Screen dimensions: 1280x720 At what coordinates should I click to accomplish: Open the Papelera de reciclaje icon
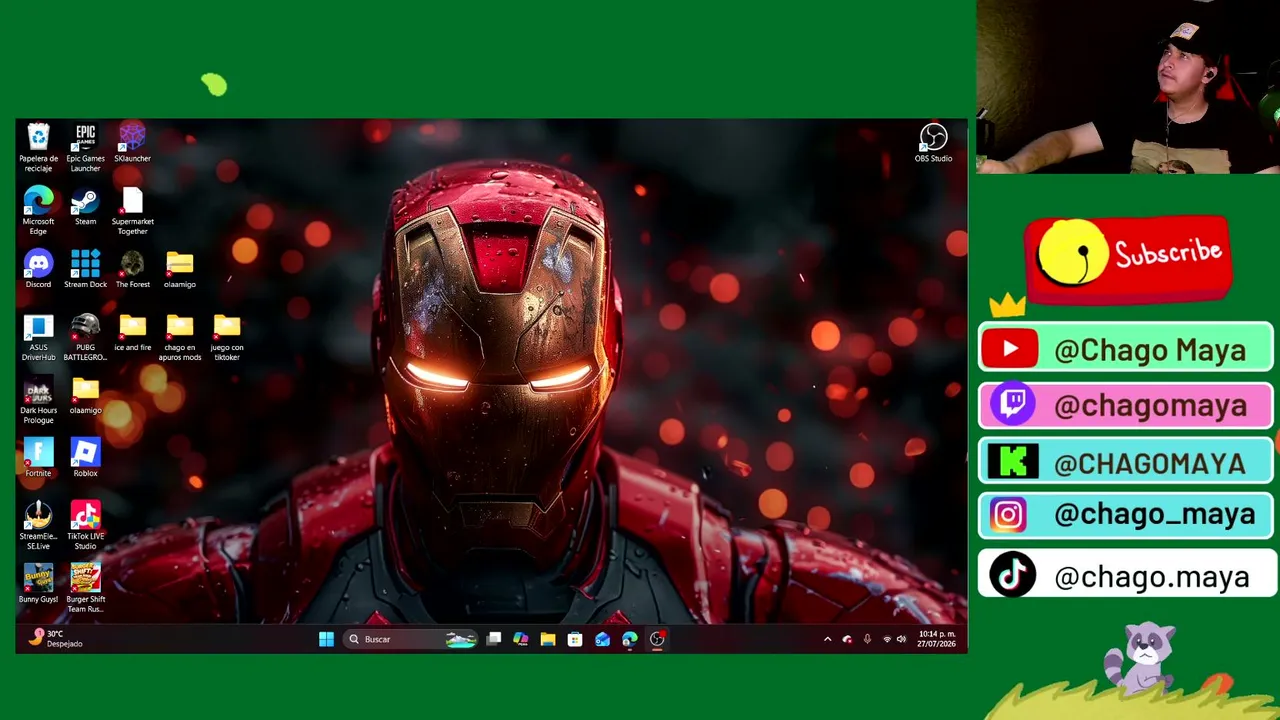point(38,148)
